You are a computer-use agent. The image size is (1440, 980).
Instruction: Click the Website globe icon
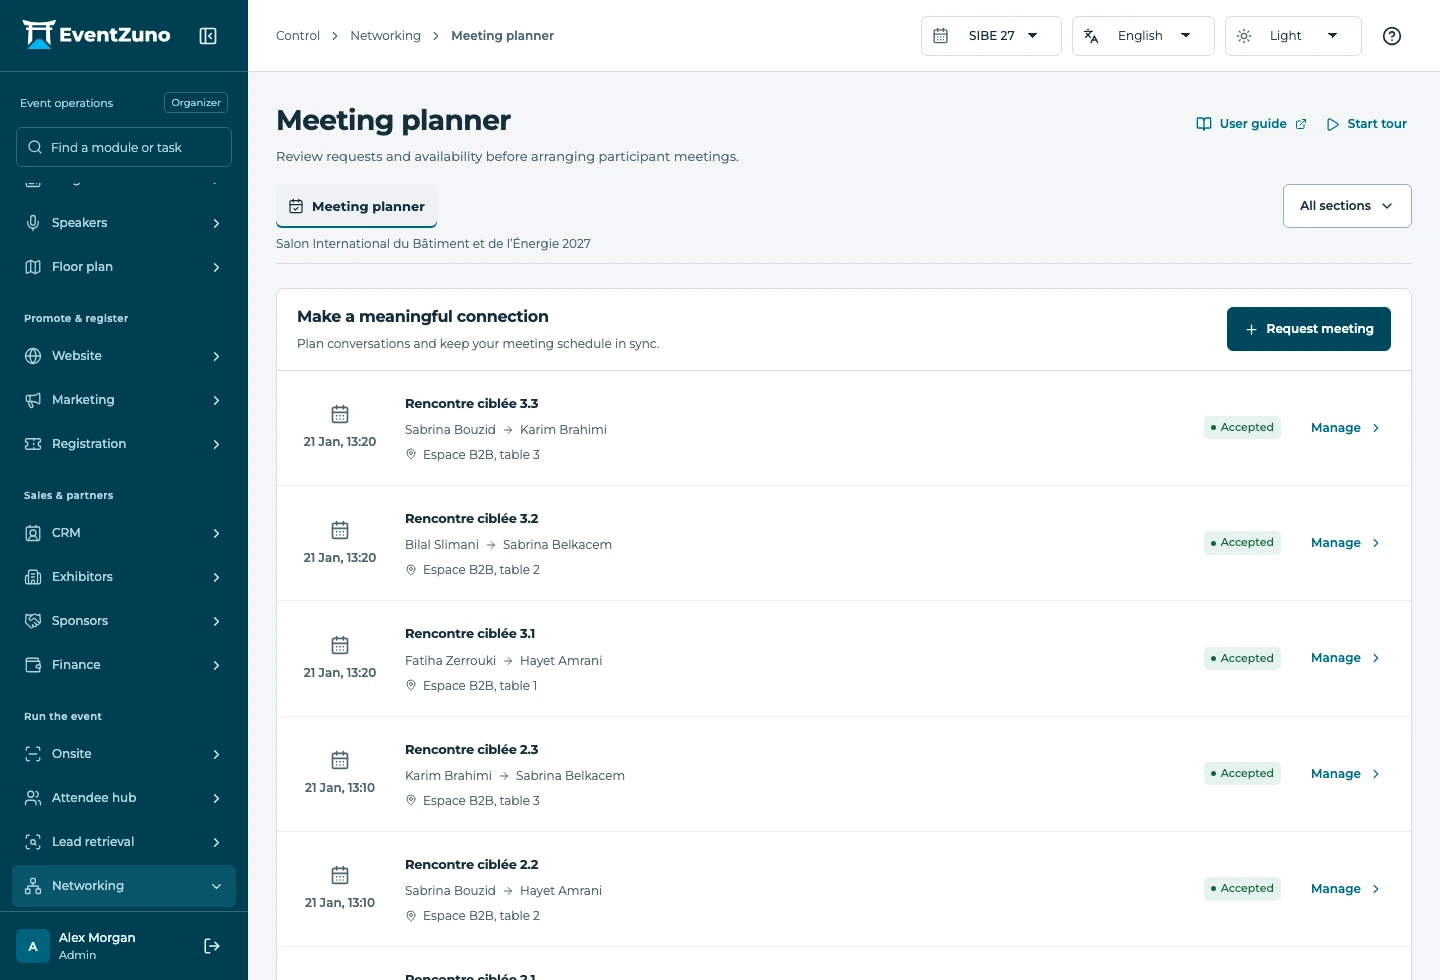coord(33,356)
